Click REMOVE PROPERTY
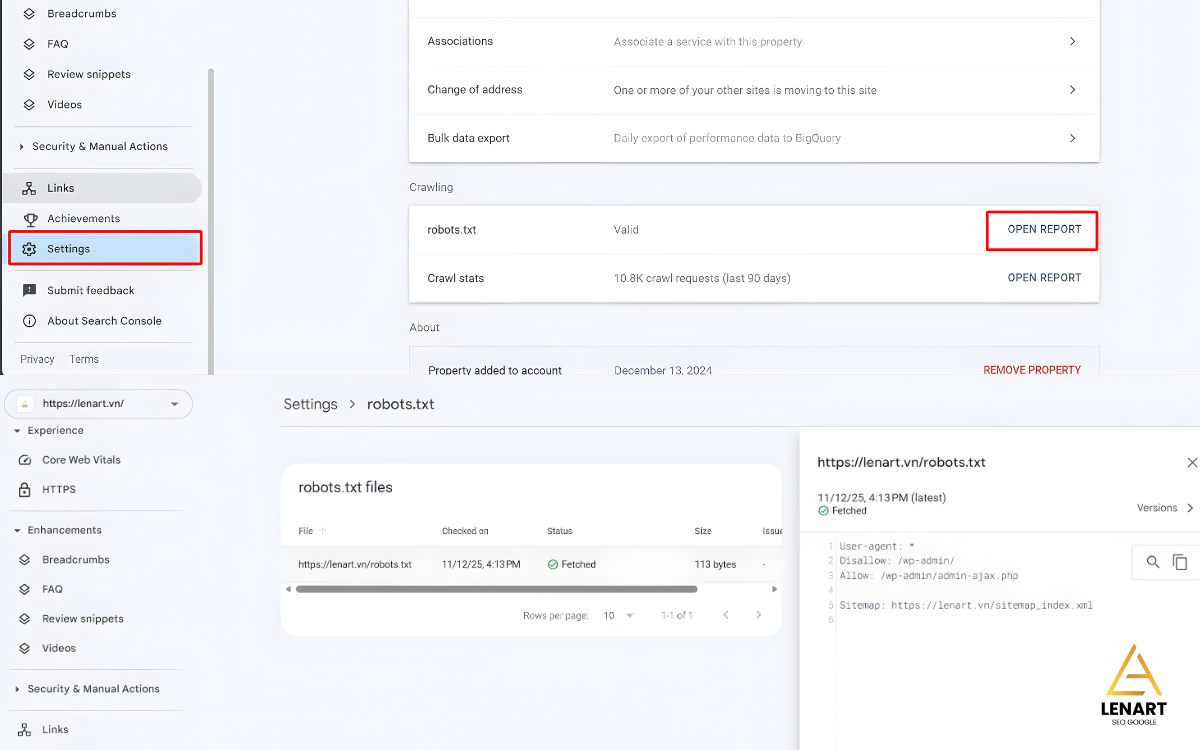The width and height of the screenshot is (1200, 750). 1031,370
